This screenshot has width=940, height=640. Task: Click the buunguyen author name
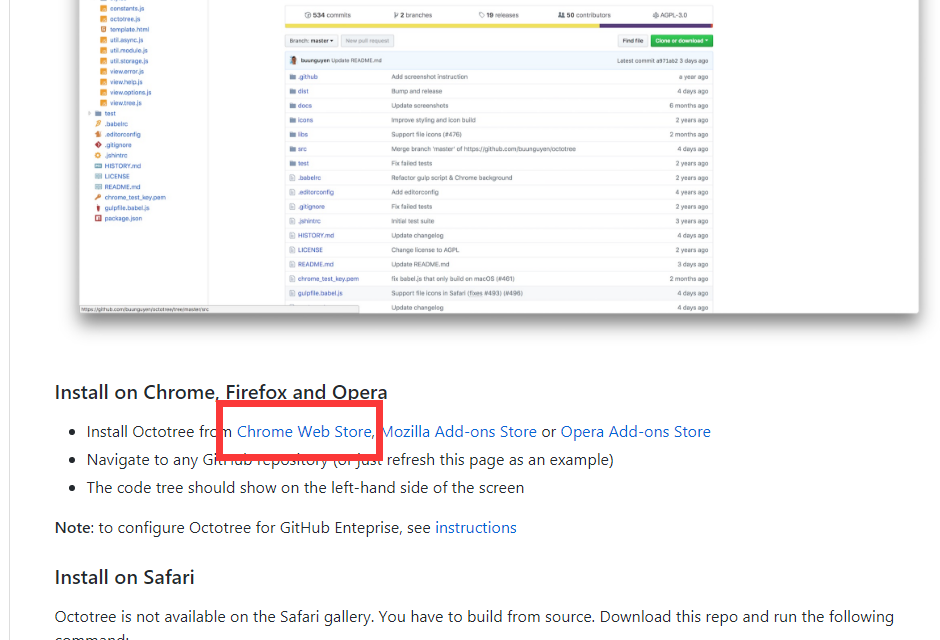coord(315,61)
